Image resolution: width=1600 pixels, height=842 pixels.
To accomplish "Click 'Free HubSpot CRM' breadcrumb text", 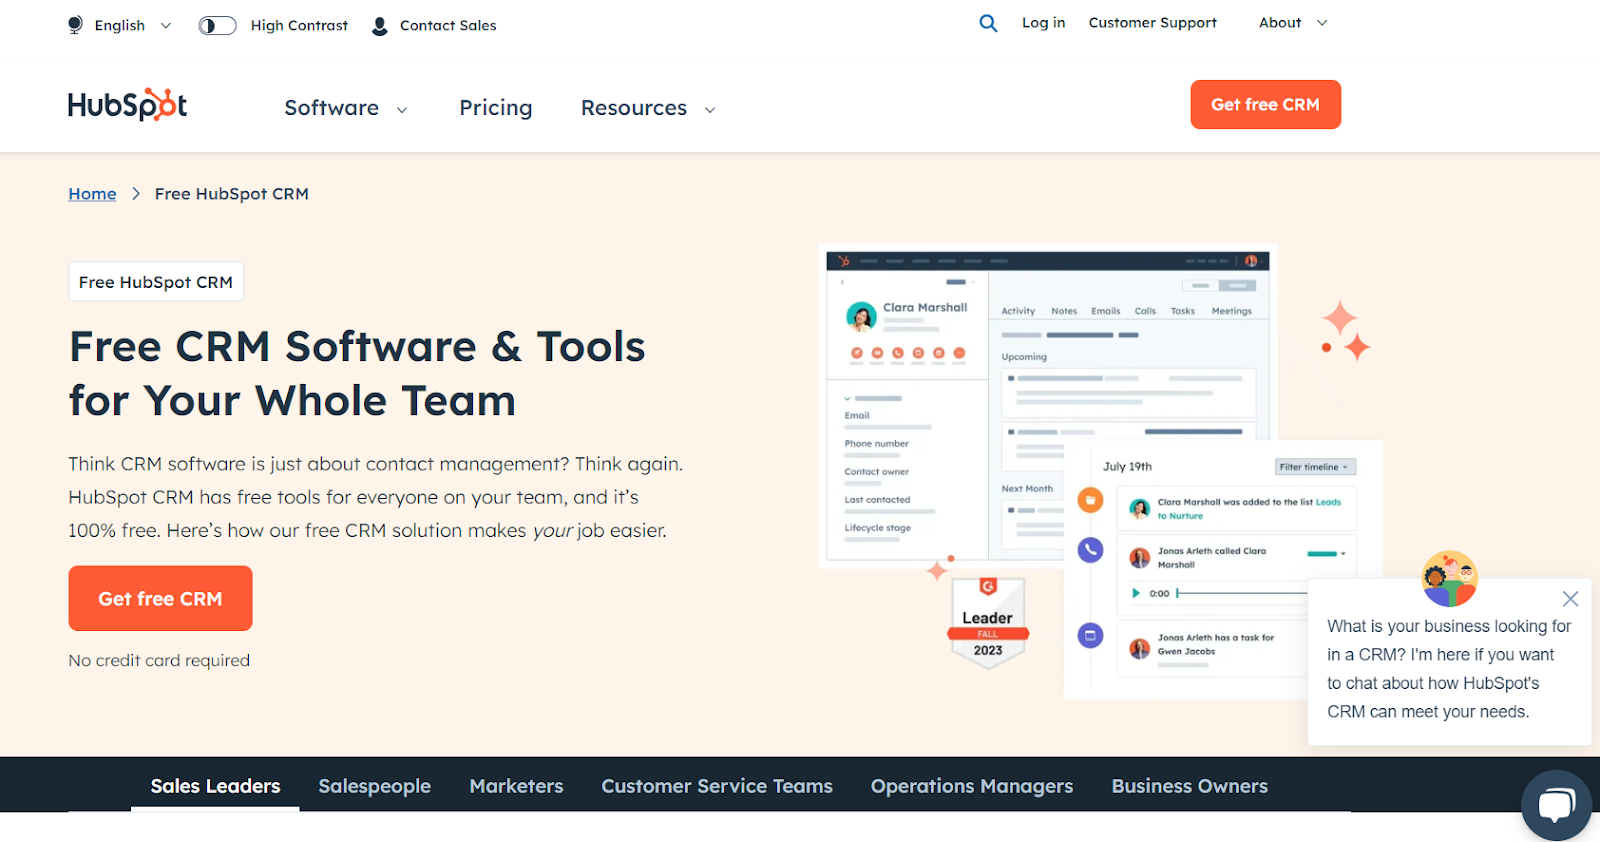I will pyautogui.click(x=232, y=194).
